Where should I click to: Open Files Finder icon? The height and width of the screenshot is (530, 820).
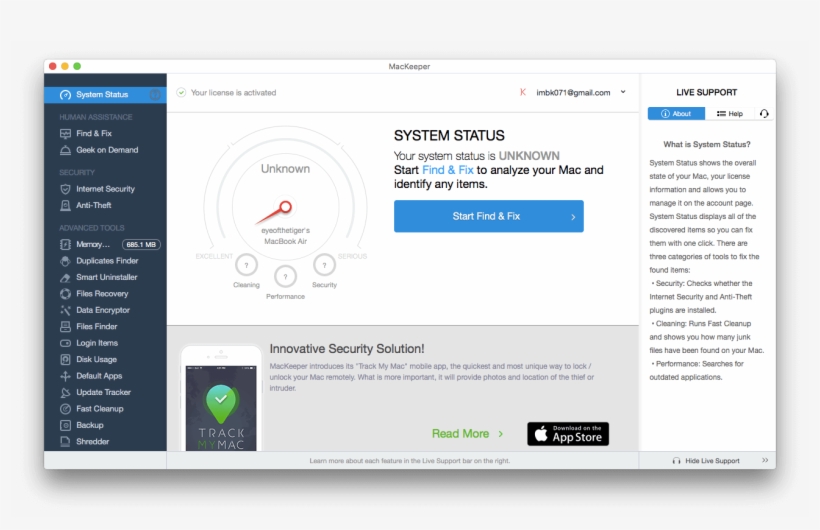65,326
